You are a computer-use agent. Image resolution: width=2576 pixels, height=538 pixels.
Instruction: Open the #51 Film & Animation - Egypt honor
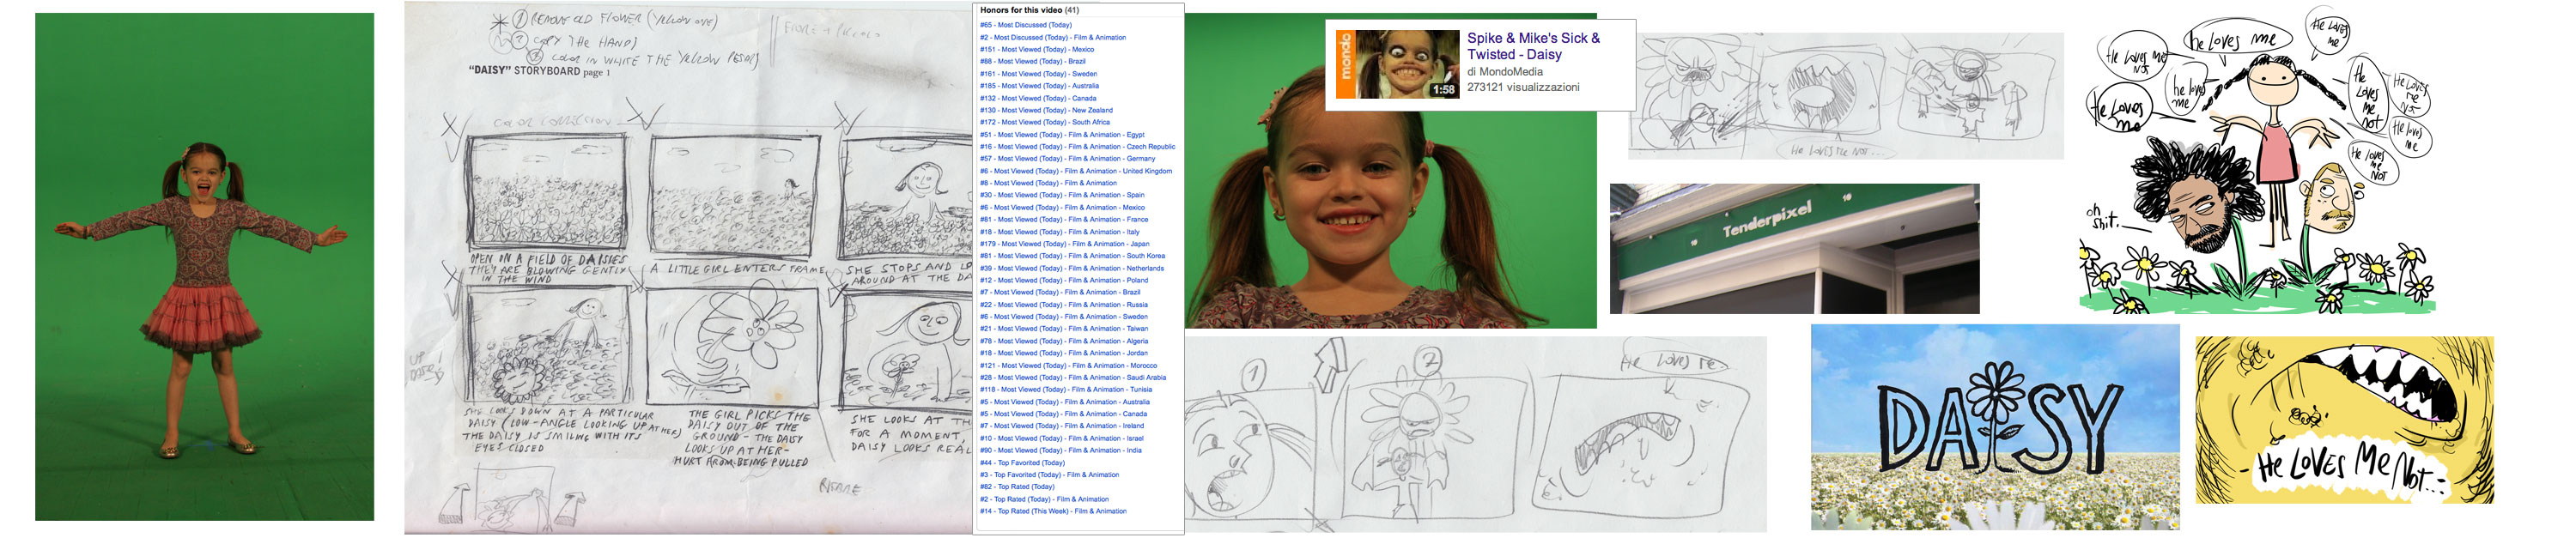pos(1062,134)
